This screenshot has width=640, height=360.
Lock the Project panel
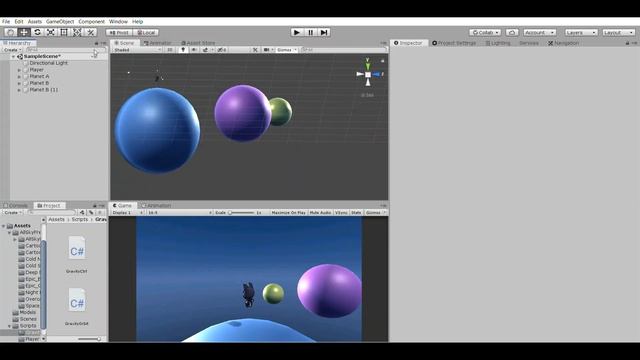(x=95, y=206)
